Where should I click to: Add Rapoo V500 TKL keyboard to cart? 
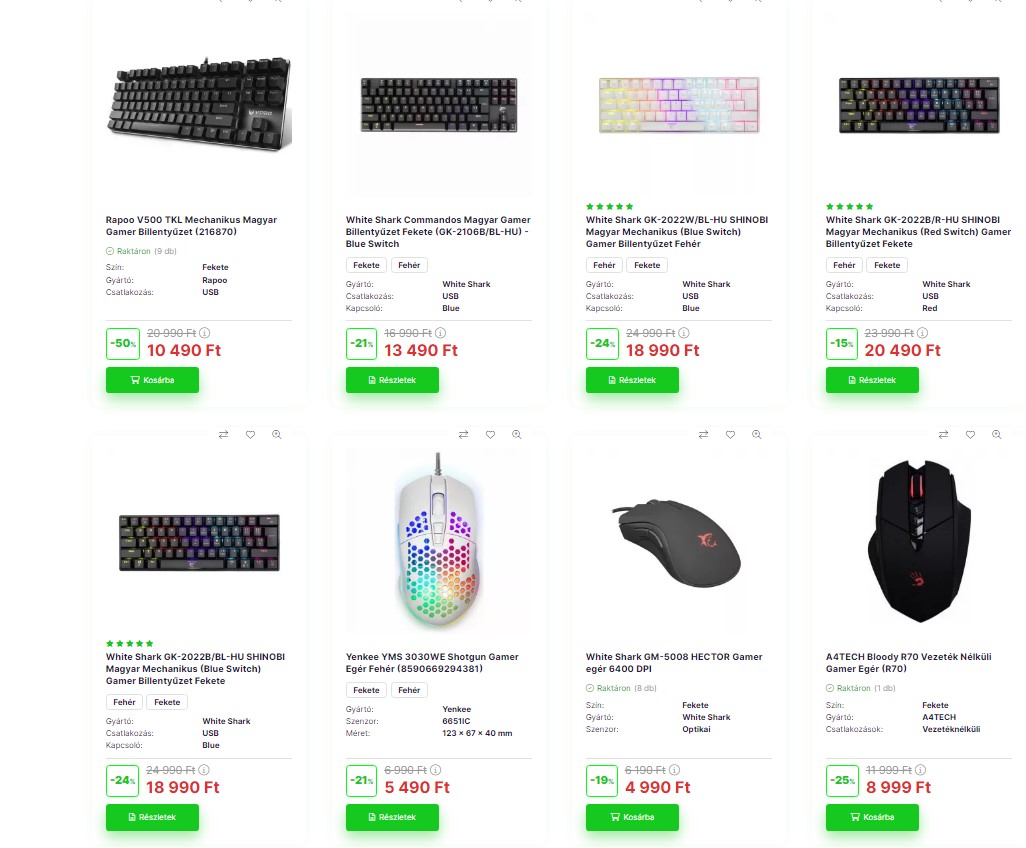point(152,380)
